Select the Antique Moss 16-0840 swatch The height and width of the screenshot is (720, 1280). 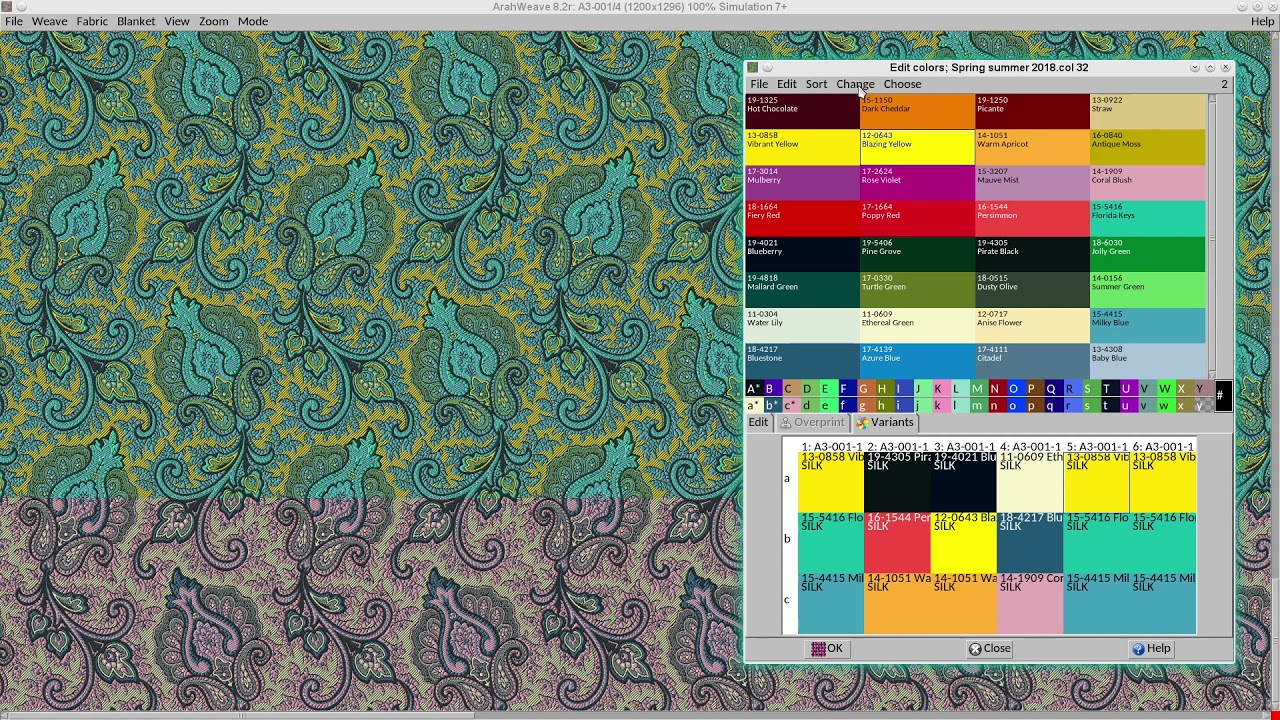tap(1147, 147)
